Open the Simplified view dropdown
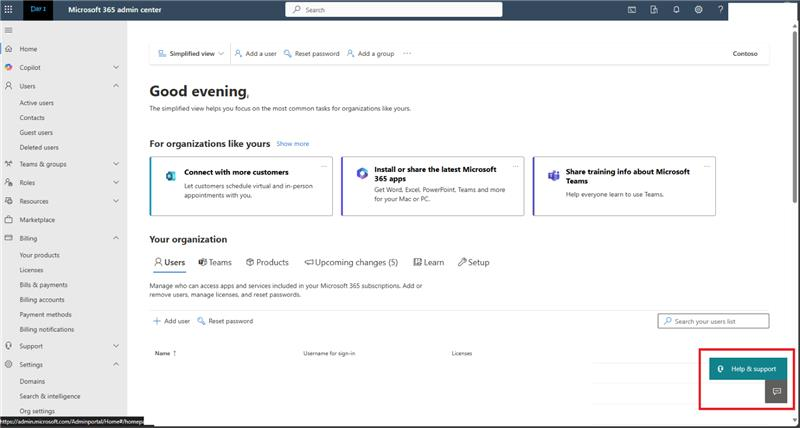The image size is (800, 428). pyautogui.click(x=191, y=54)
